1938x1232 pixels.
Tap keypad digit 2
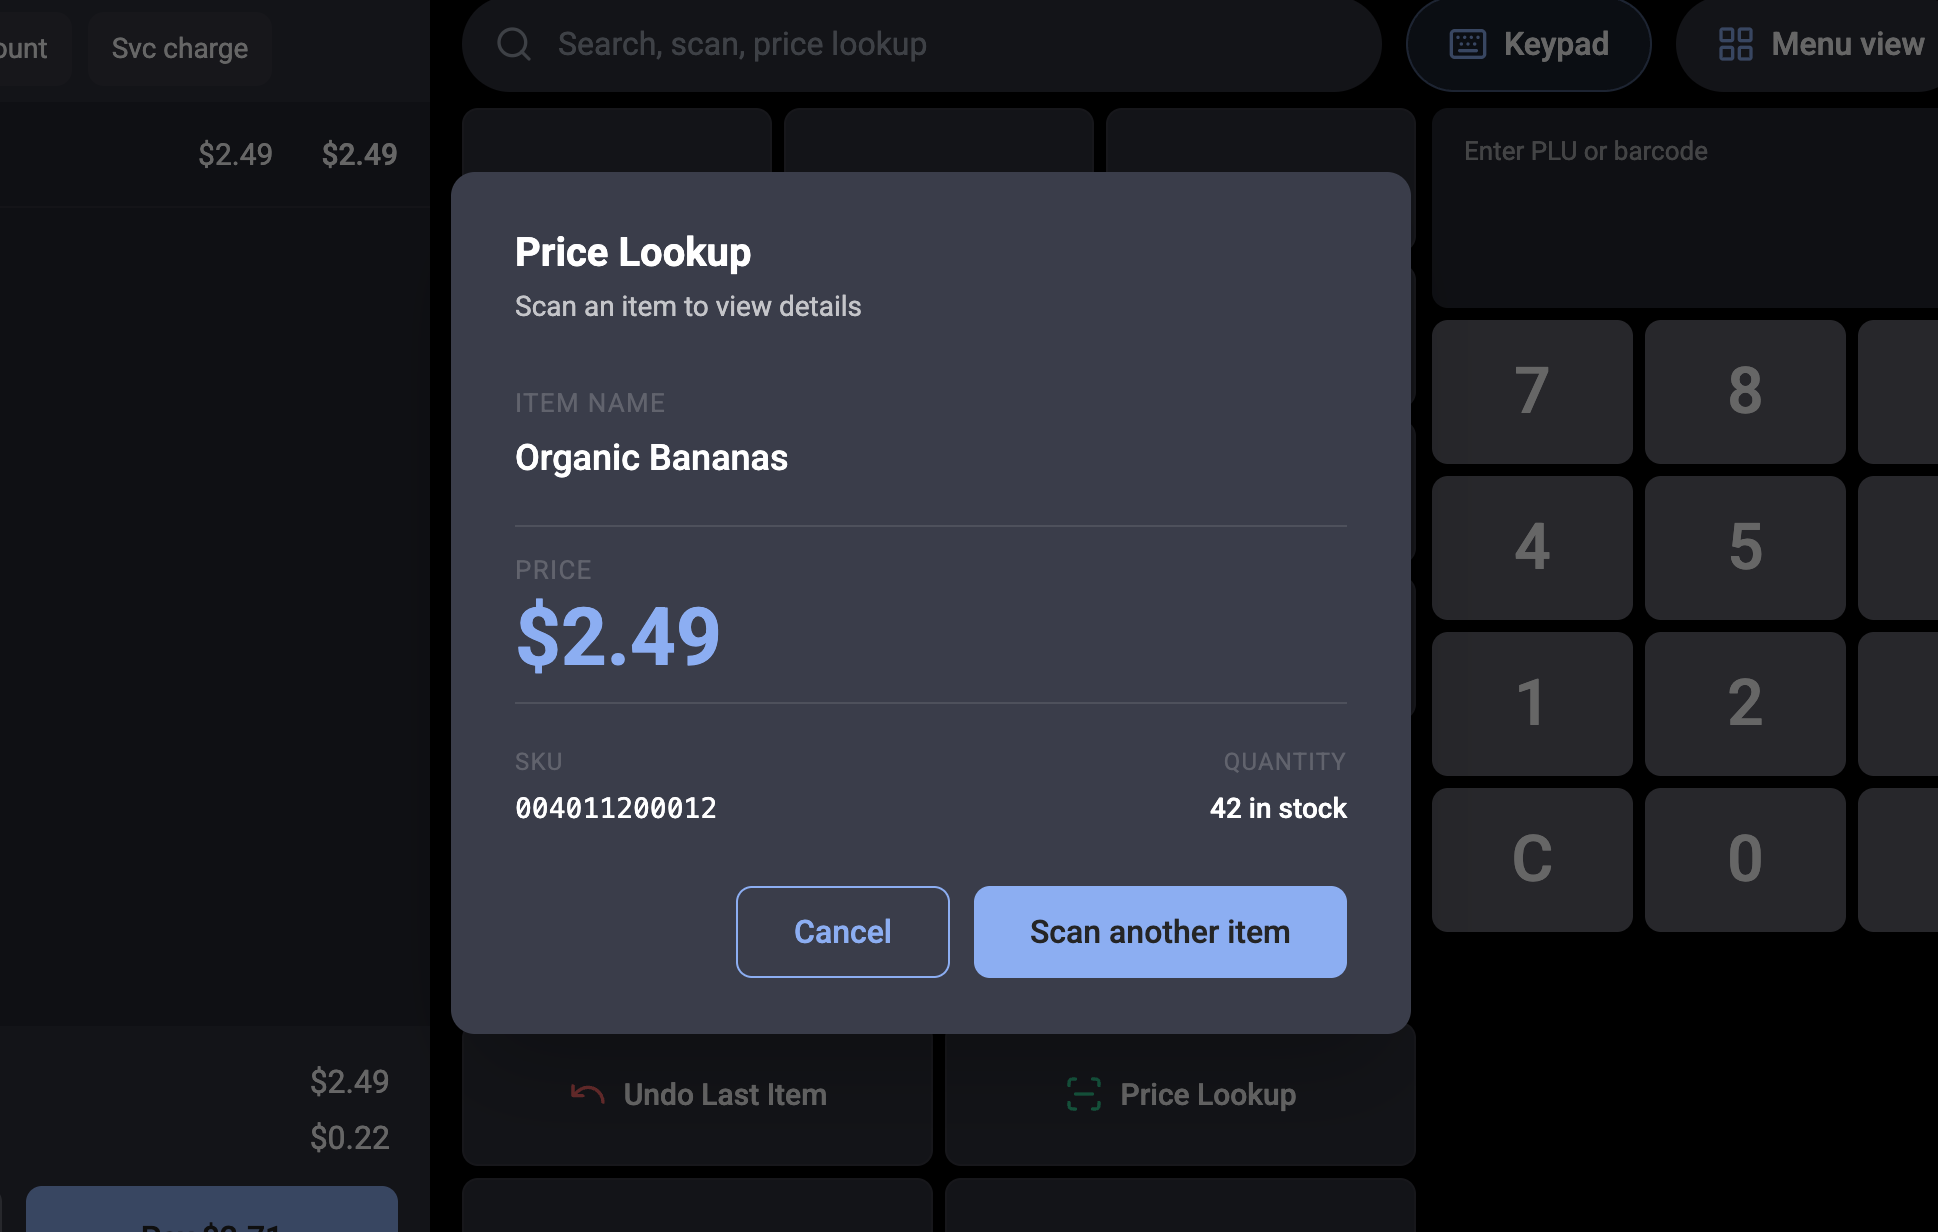(1745, 703)
